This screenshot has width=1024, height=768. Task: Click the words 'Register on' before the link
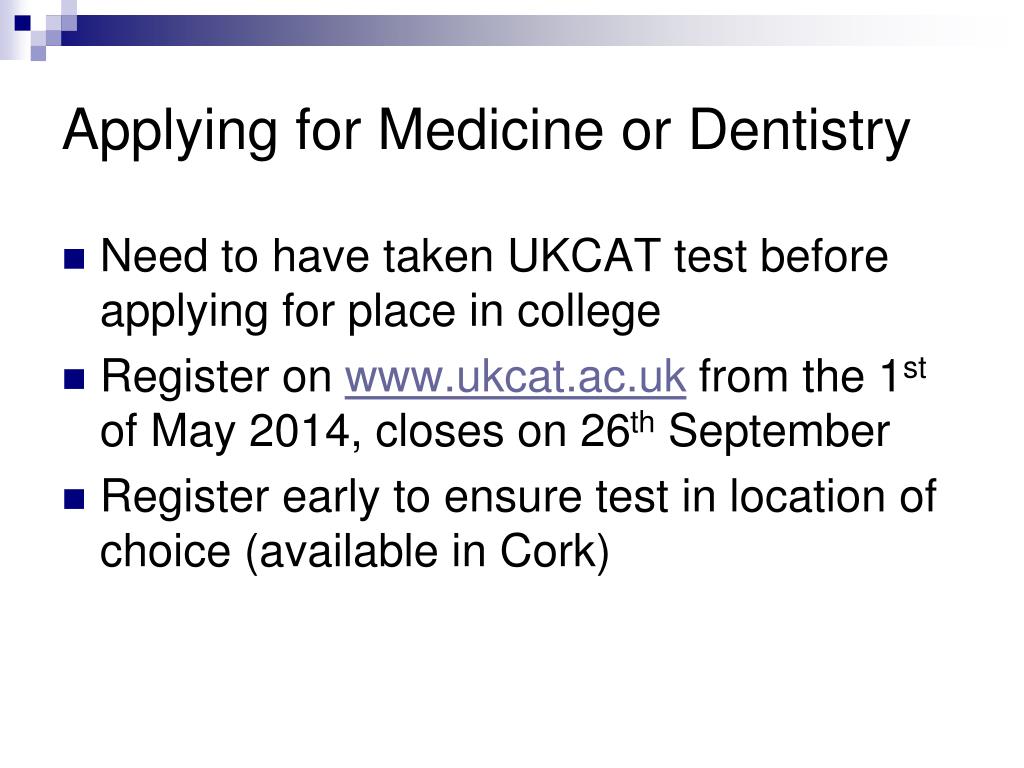click(216, 377)
